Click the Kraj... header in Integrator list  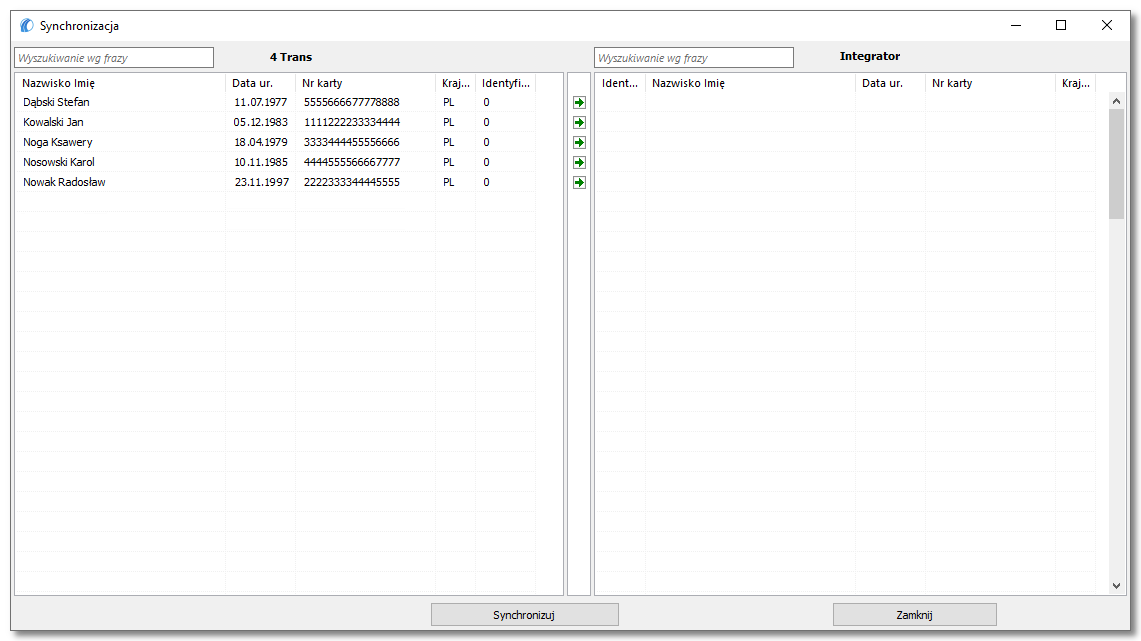1076,83
